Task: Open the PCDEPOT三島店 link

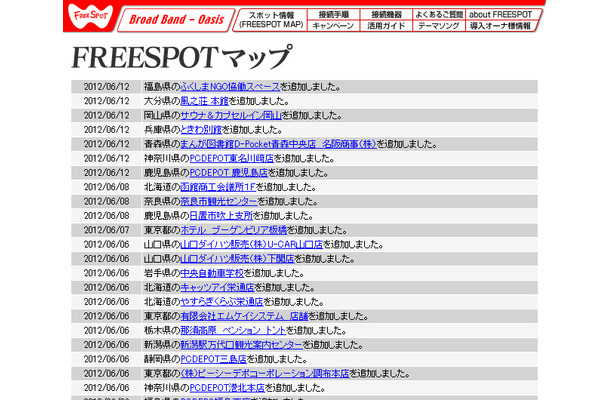Action: pyautogui.click(x=214, y=360)
